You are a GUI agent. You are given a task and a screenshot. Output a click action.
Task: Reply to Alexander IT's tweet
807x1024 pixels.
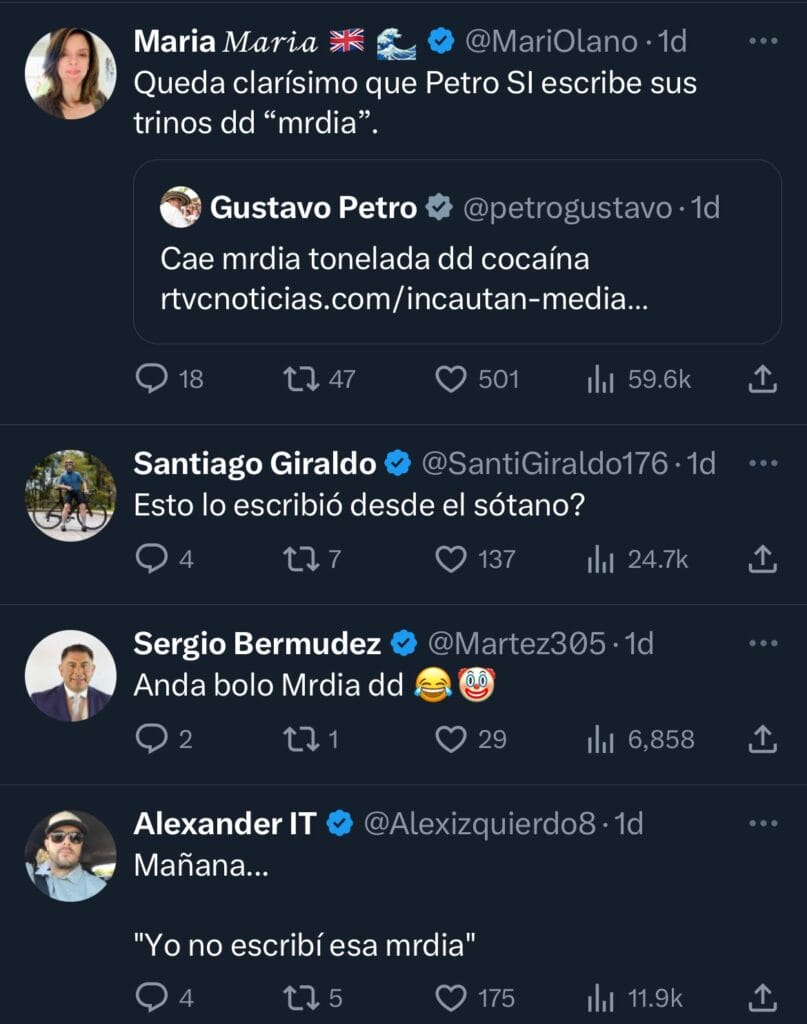[x=151, y=997]
